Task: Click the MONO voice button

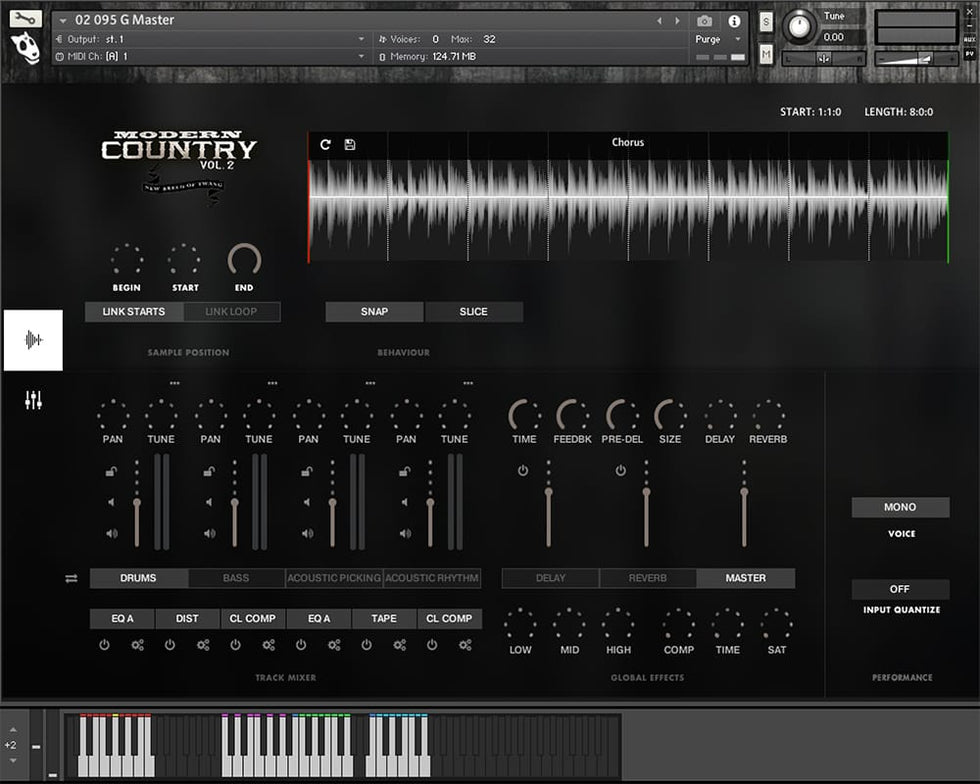Action: pos(900,507)
